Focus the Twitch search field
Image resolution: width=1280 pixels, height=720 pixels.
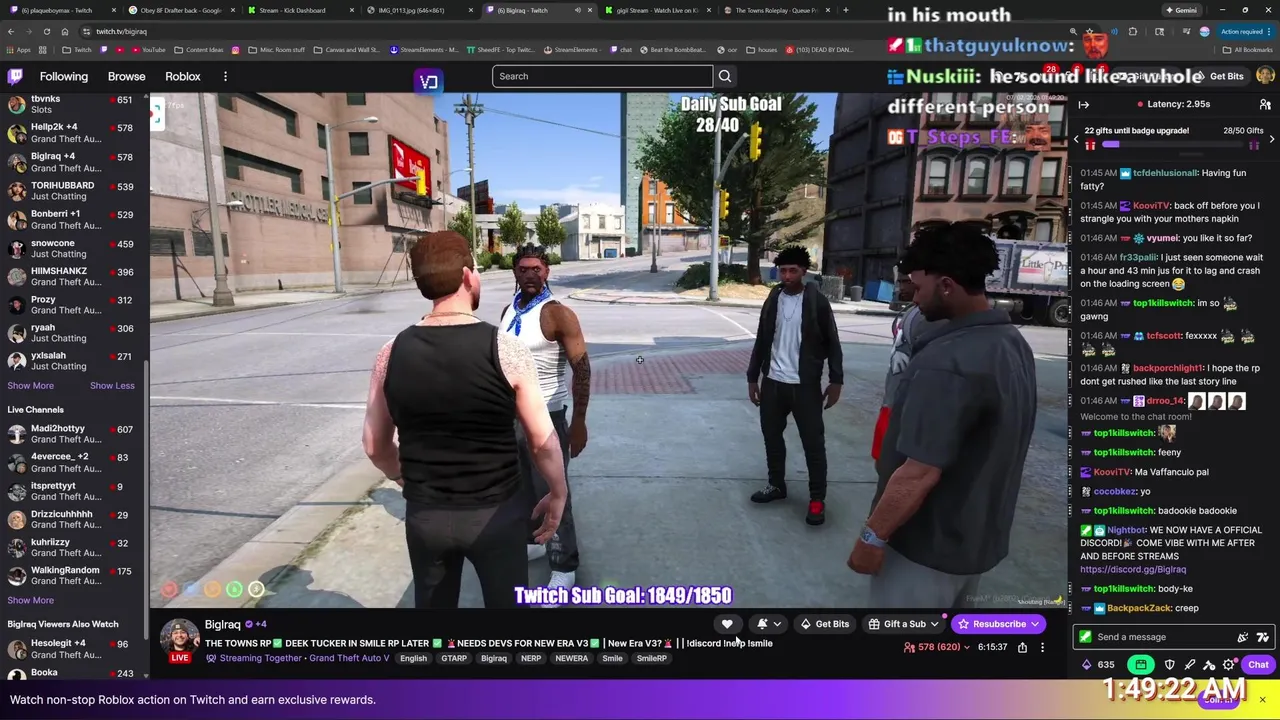click(x=602, y=76)
